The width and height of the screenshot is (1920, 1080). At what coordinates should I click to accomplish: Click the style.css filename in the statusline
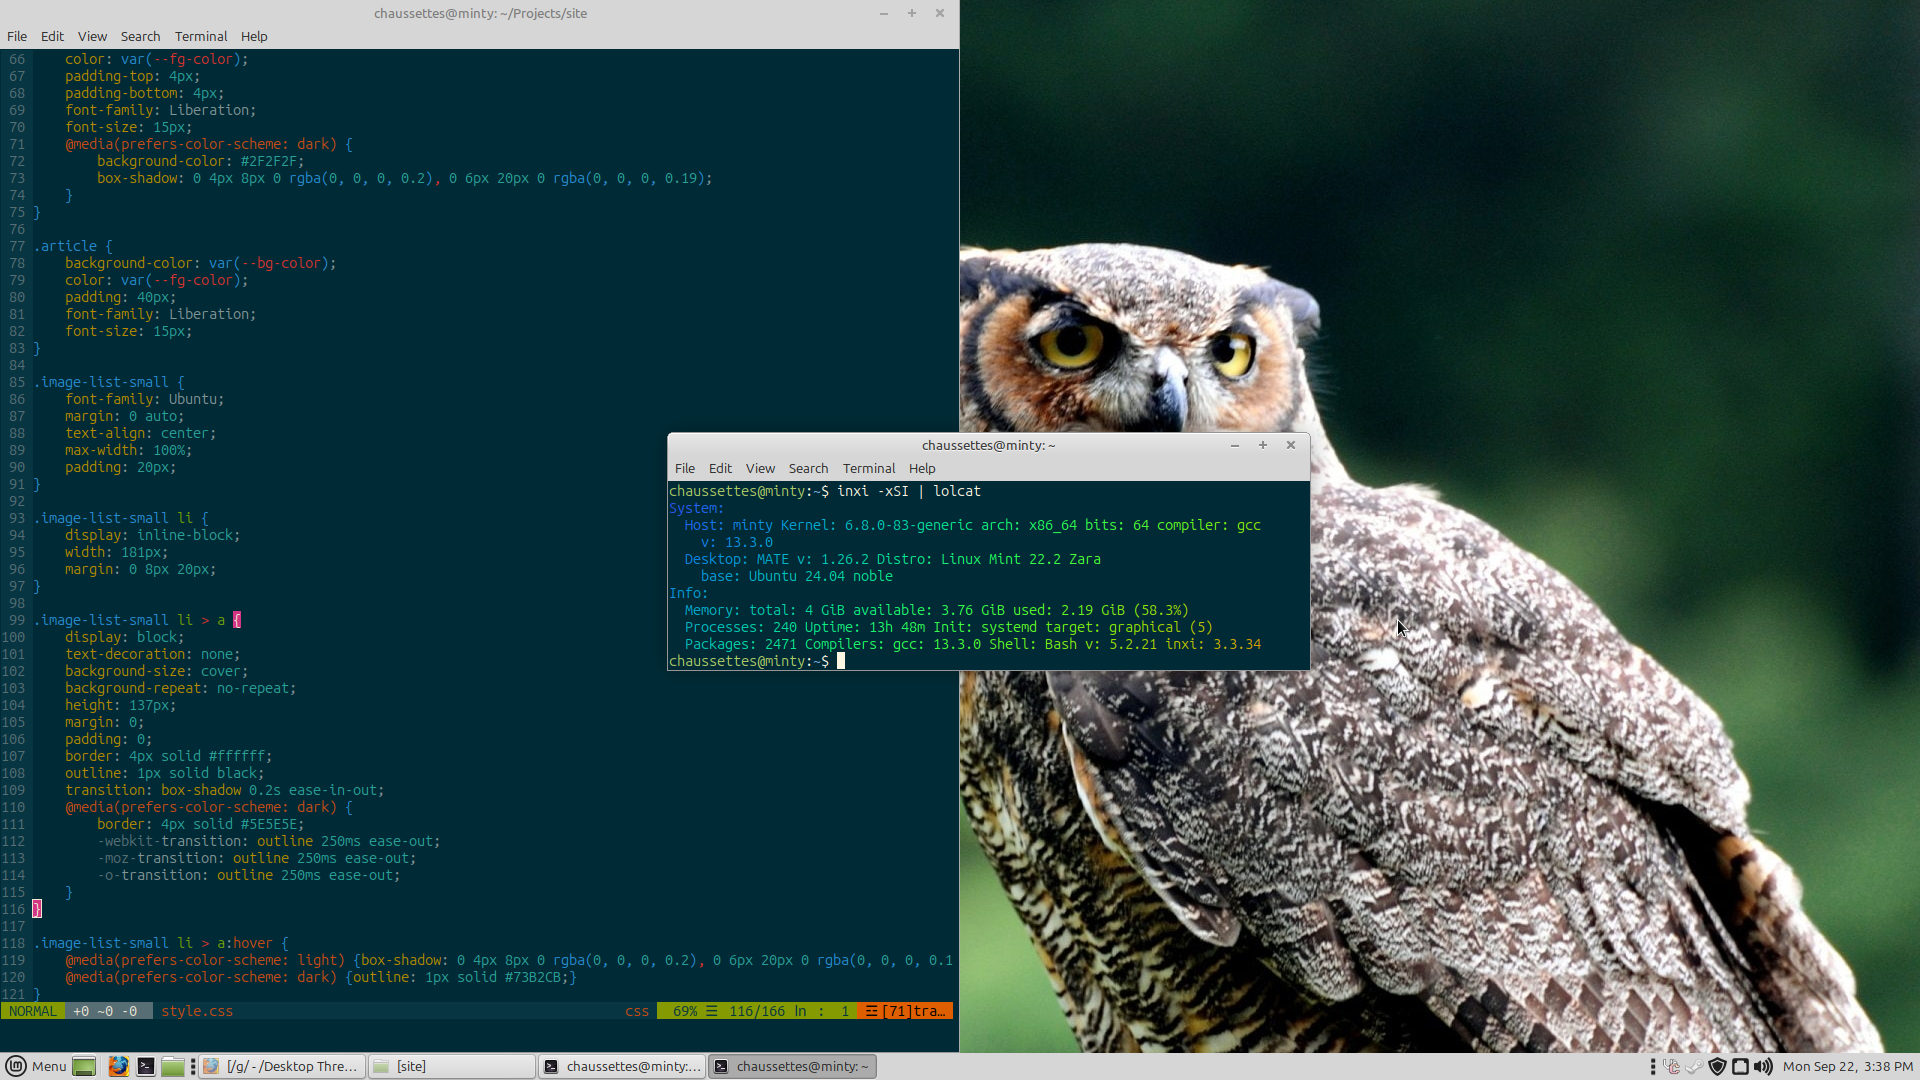coord(197,1011)
